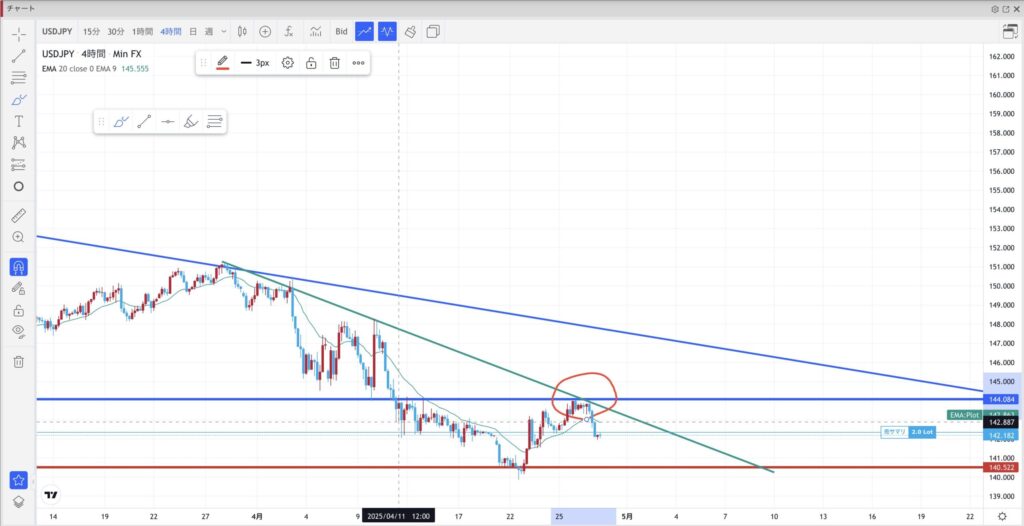The image size is (1024, 526).
Task: Toggle the favorites toolbar star button
Action: (18, 480)
